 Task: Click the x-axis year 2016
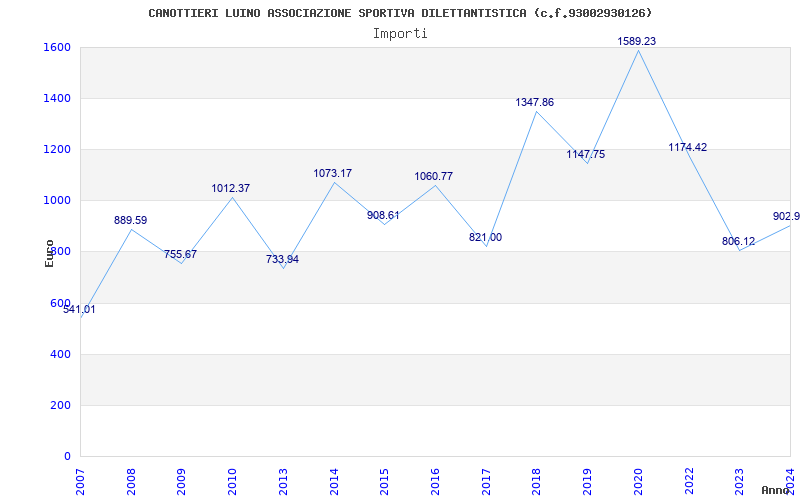pyautogui.click(x=435, y=482)
